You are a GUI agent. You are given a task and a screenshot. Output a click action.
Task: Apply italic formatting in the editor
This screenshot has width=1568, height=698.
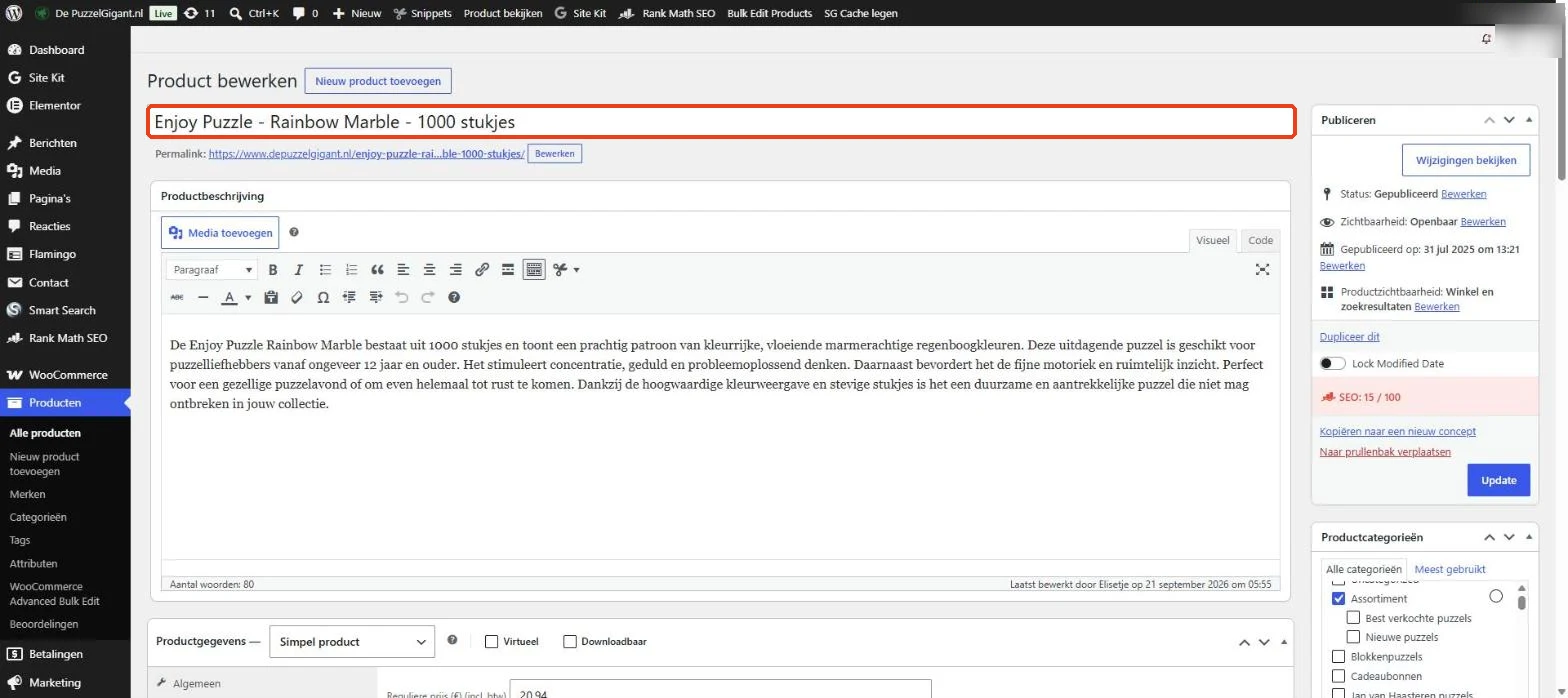tap(298, 270)
